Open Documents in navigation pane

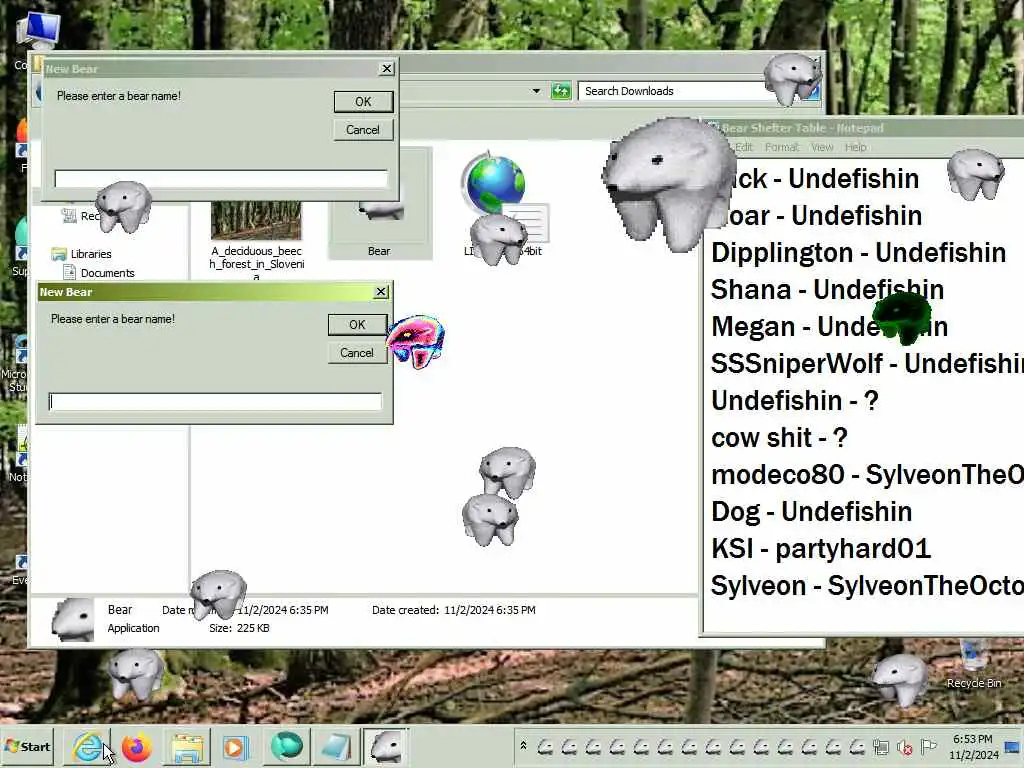107,273
